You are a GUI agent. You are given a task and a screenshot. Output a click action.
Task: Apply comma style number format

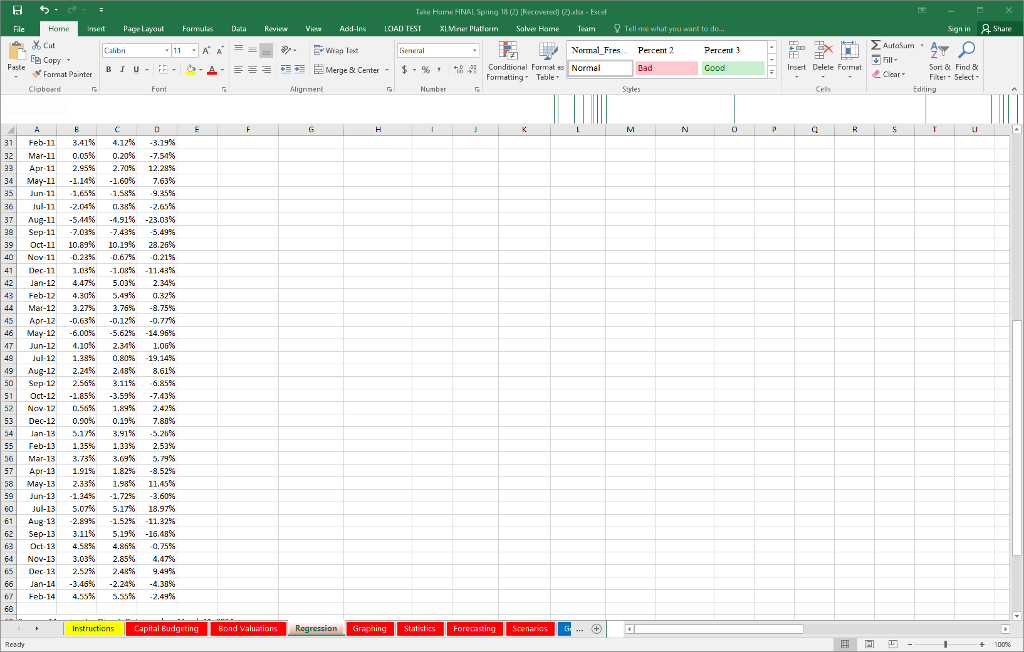point(439,69)
